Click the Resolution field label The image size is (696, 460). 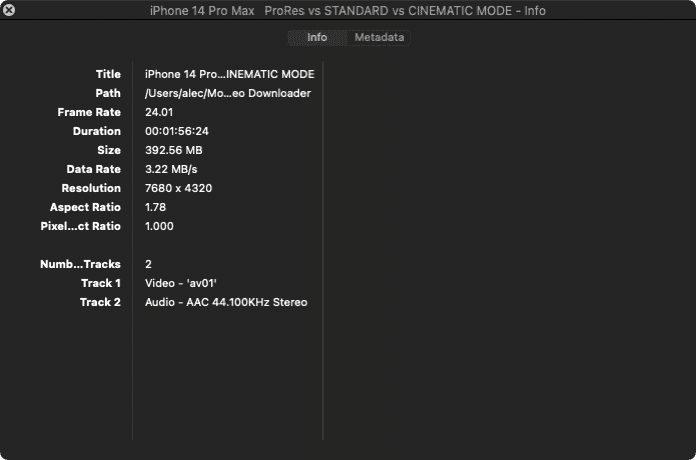91,188
